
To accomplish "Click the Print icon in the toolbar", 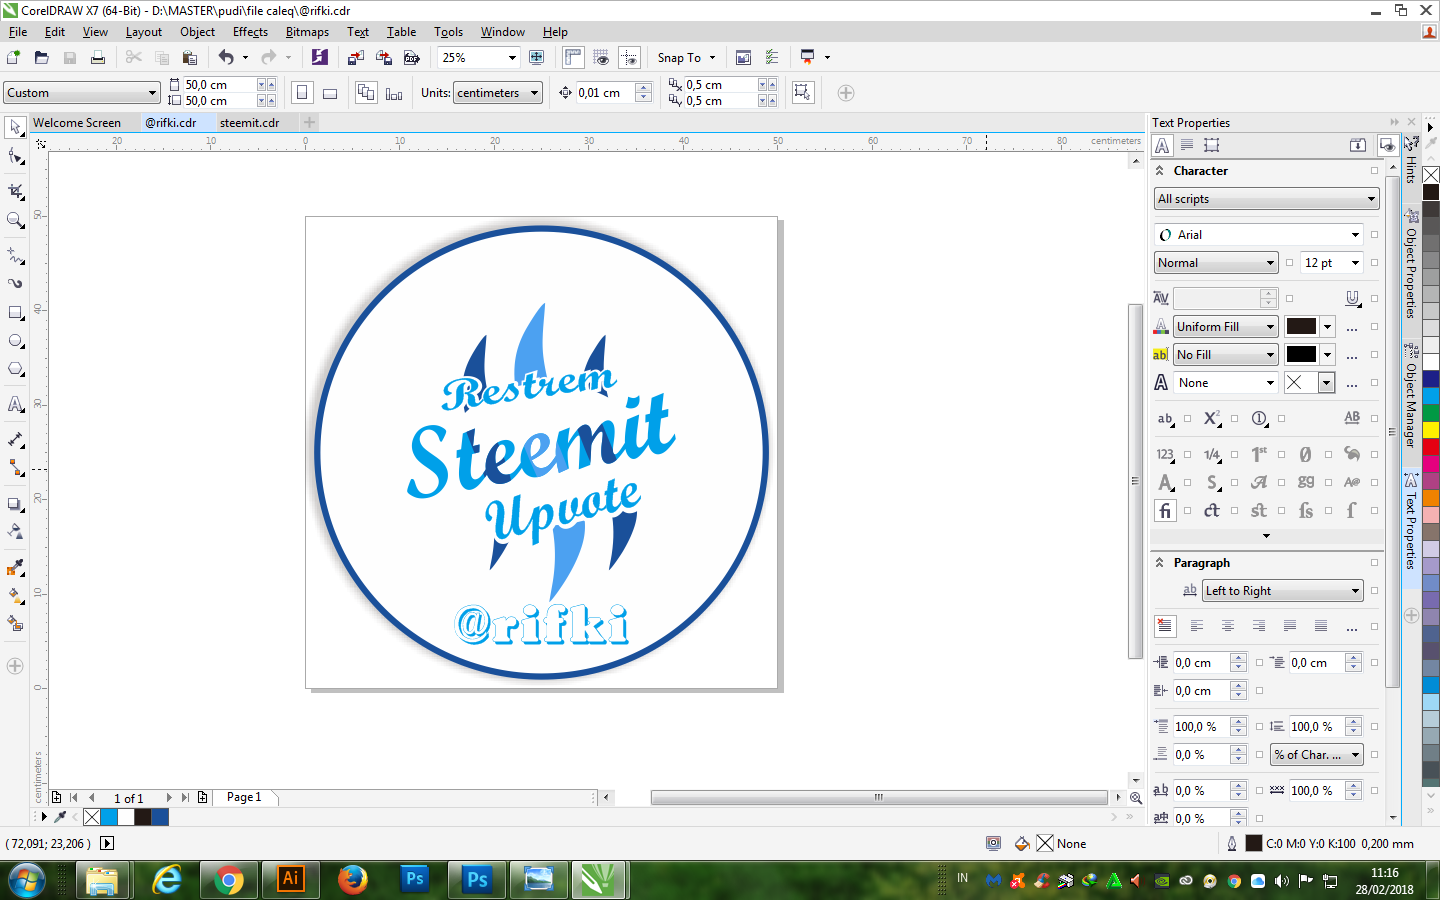I will [97, 57].
